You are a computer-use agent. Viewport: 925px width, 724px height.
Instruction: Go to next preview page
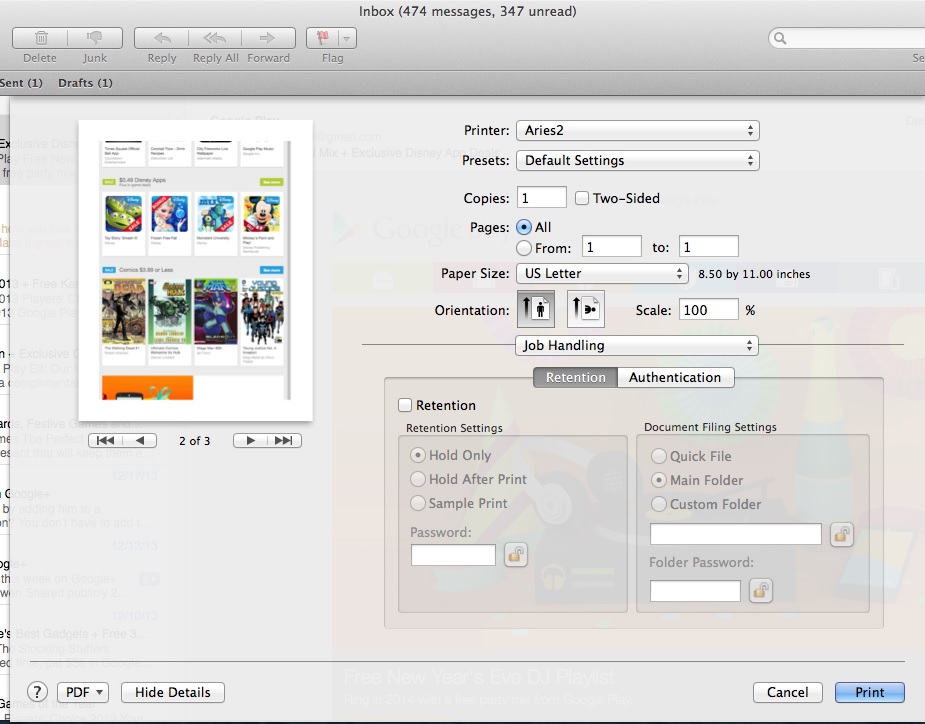(x=250, y=440)
